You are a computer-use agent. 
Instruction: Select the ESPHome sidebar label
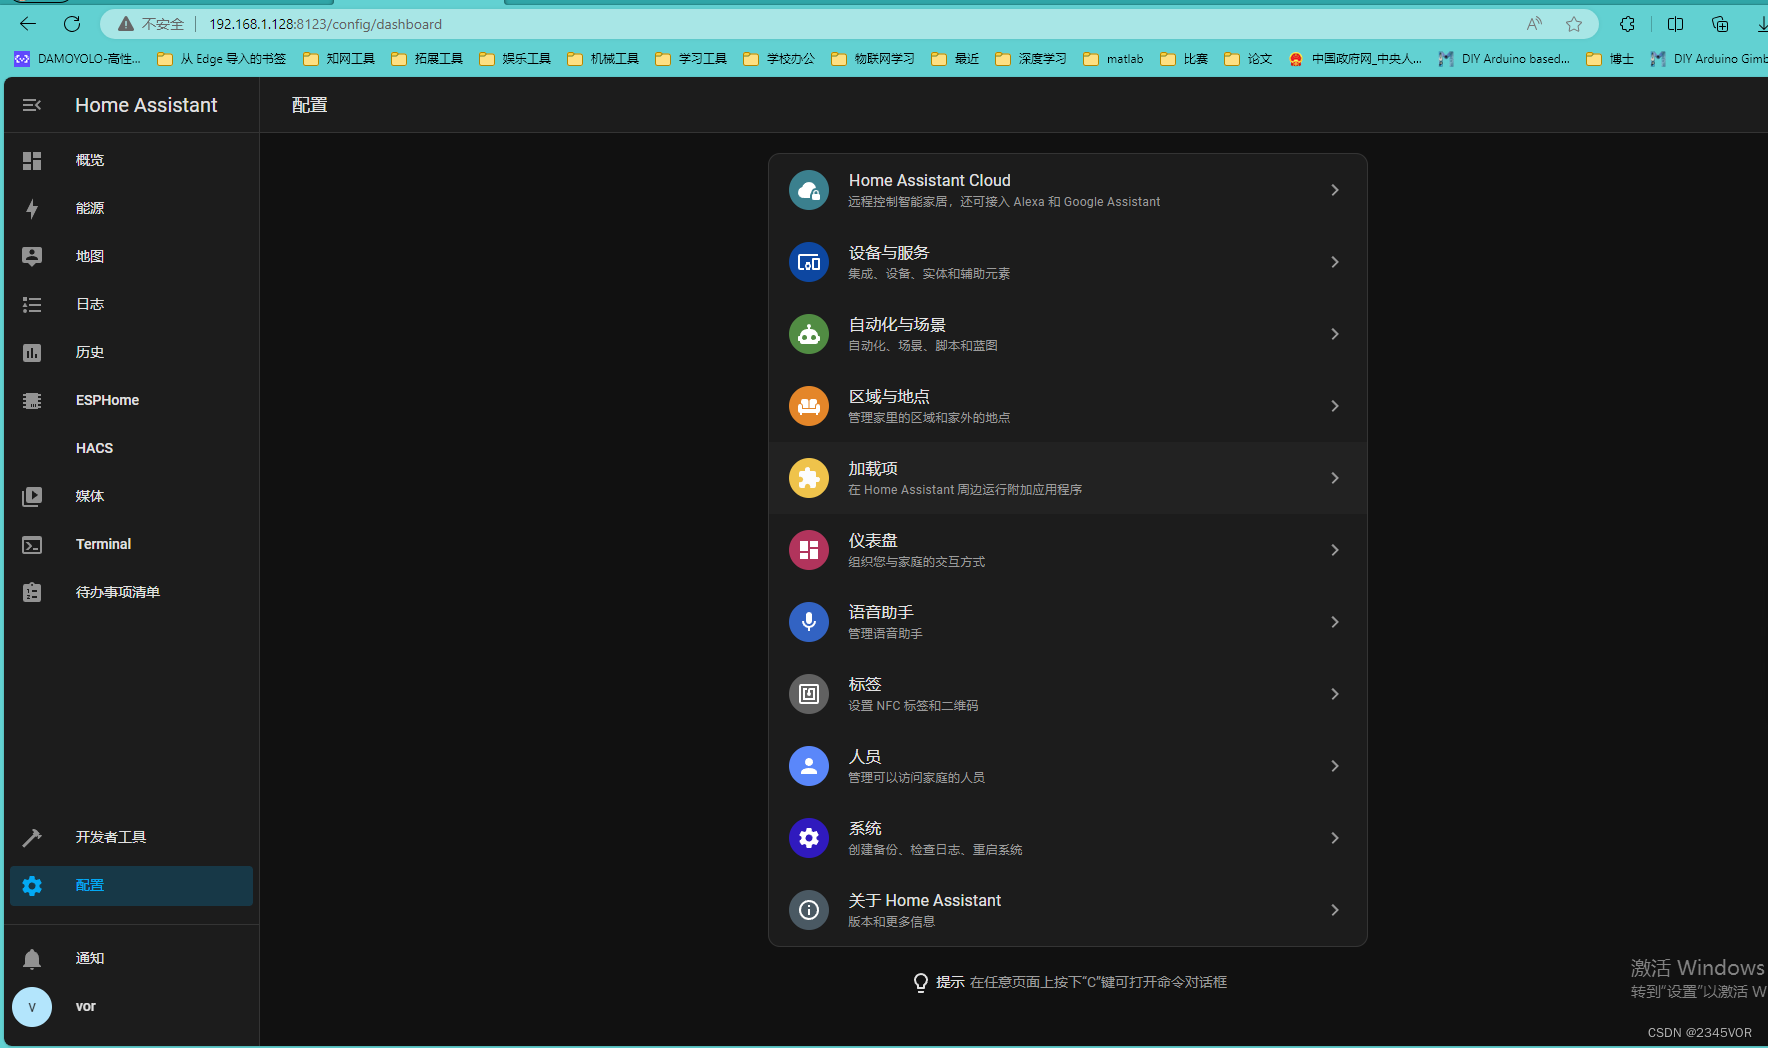click(107, 400)
